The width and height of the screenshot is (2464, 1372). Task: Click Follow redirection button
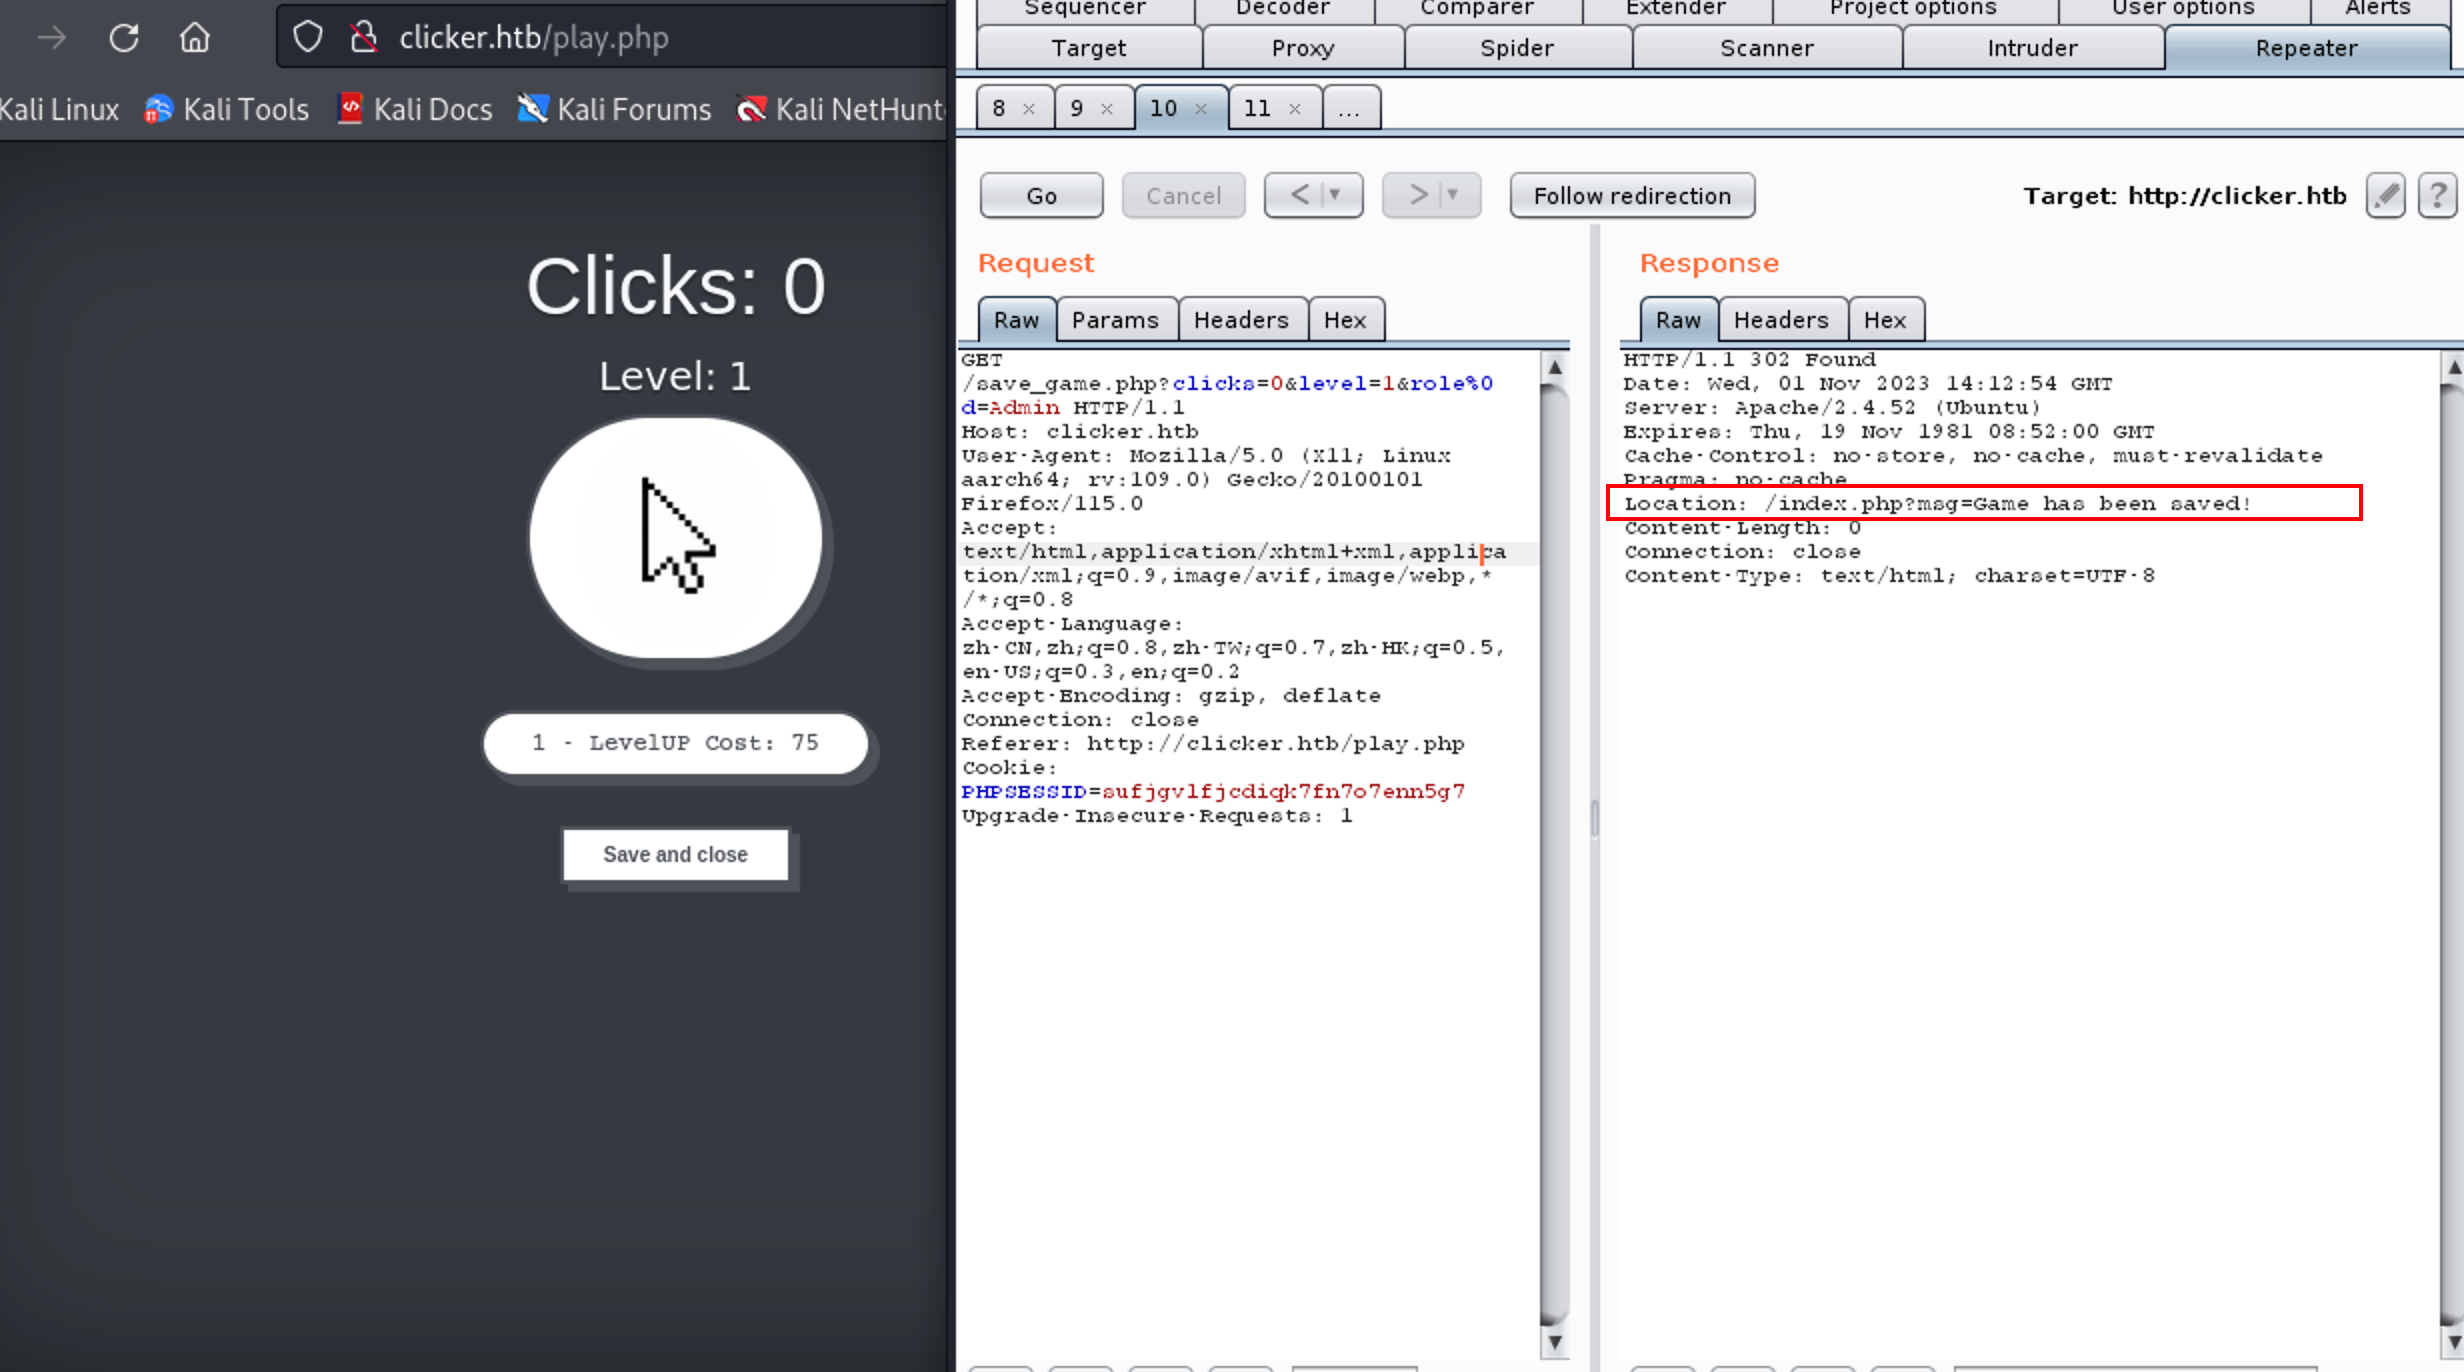pos(1631,196)
